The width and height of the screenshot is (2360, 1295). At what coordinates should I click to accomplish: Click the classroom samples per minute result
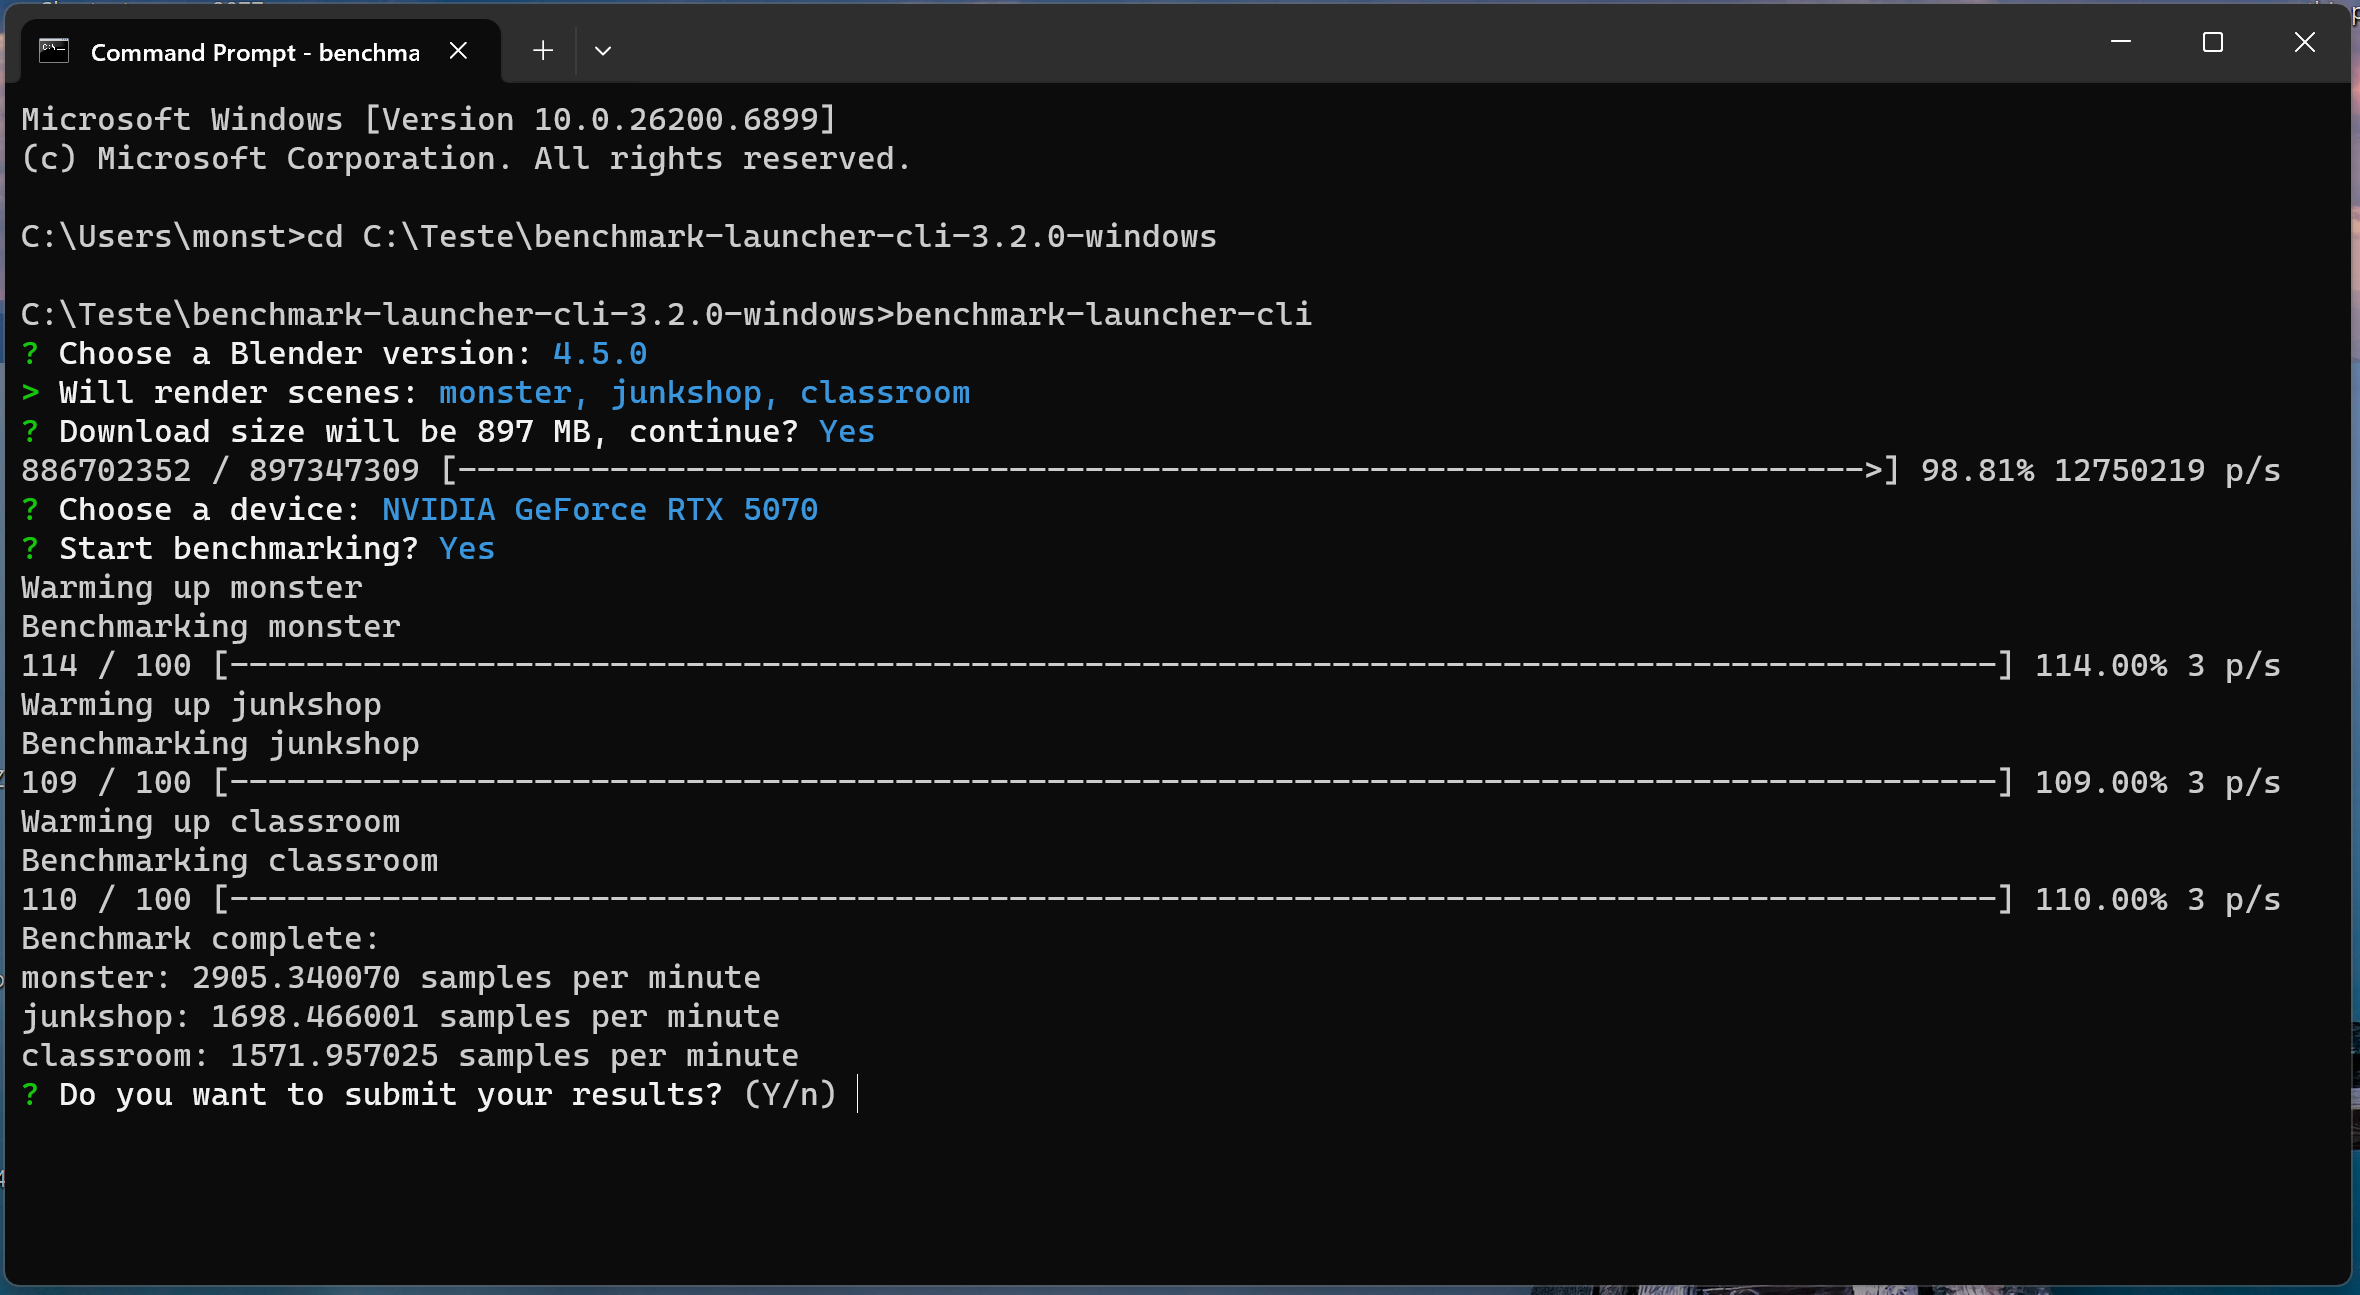[410, 1056]
